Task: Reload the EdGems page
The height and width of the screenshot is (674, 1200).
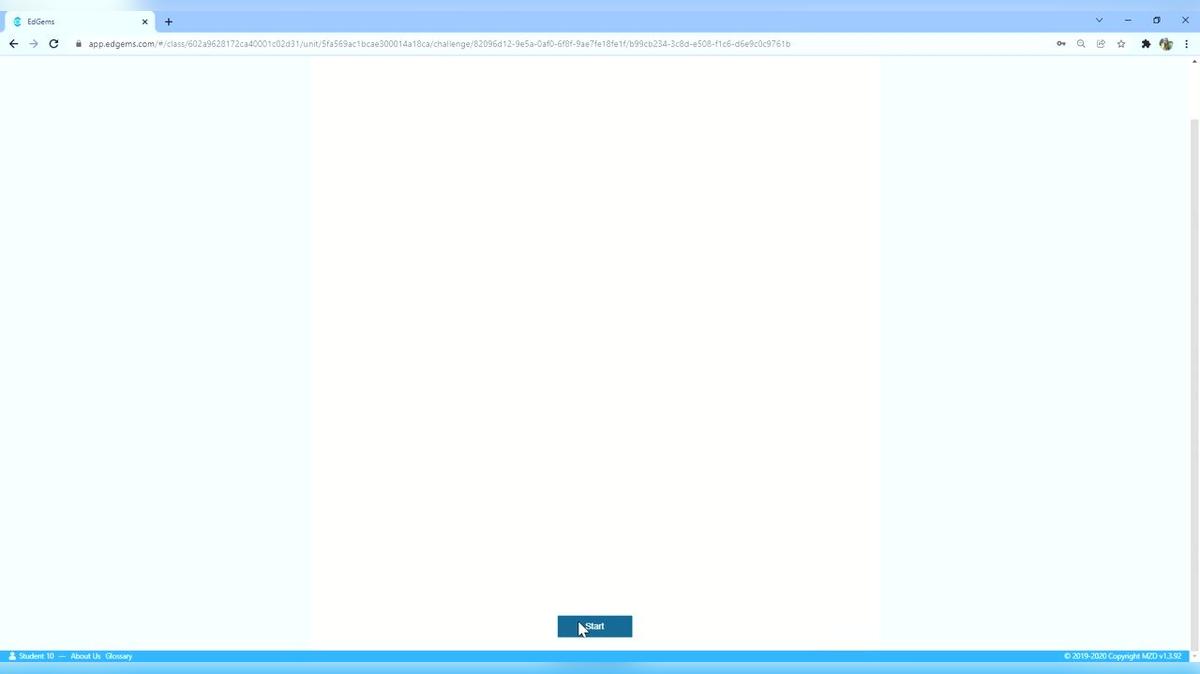Action: [54, 44]
